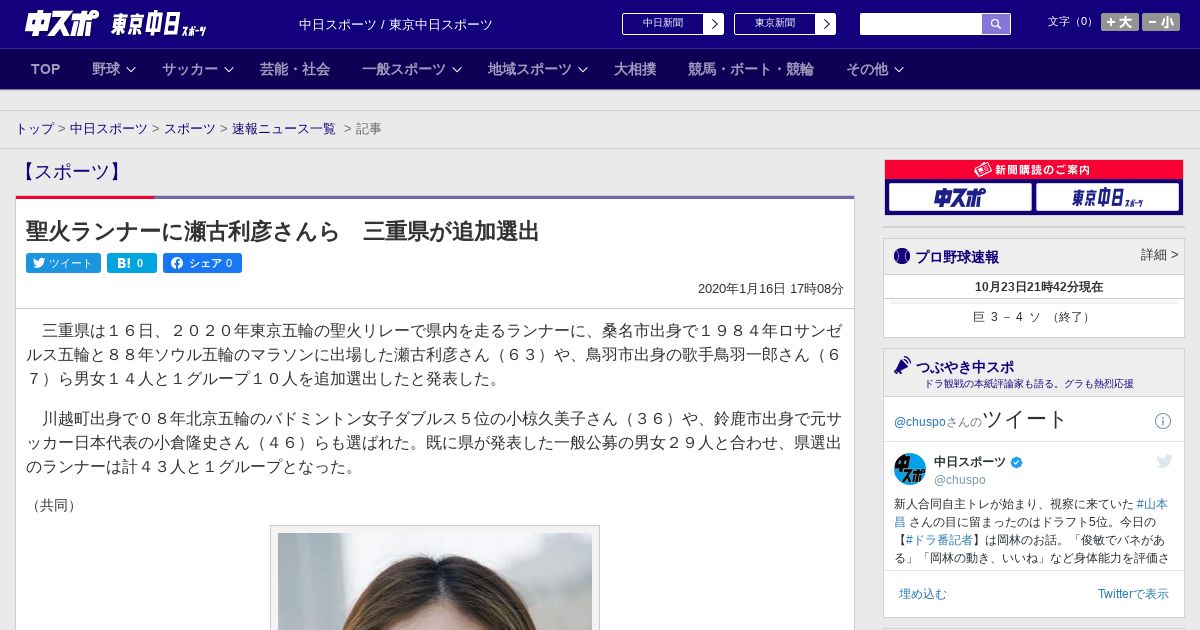The image size is (1200, 630).
Task: Click the arrow beside 中日新聞
Action: click(x=714, y=24)
